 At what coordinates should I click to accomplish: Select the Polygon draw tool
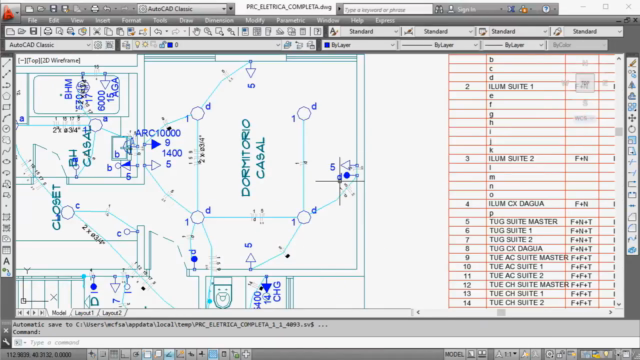[7, 96]
